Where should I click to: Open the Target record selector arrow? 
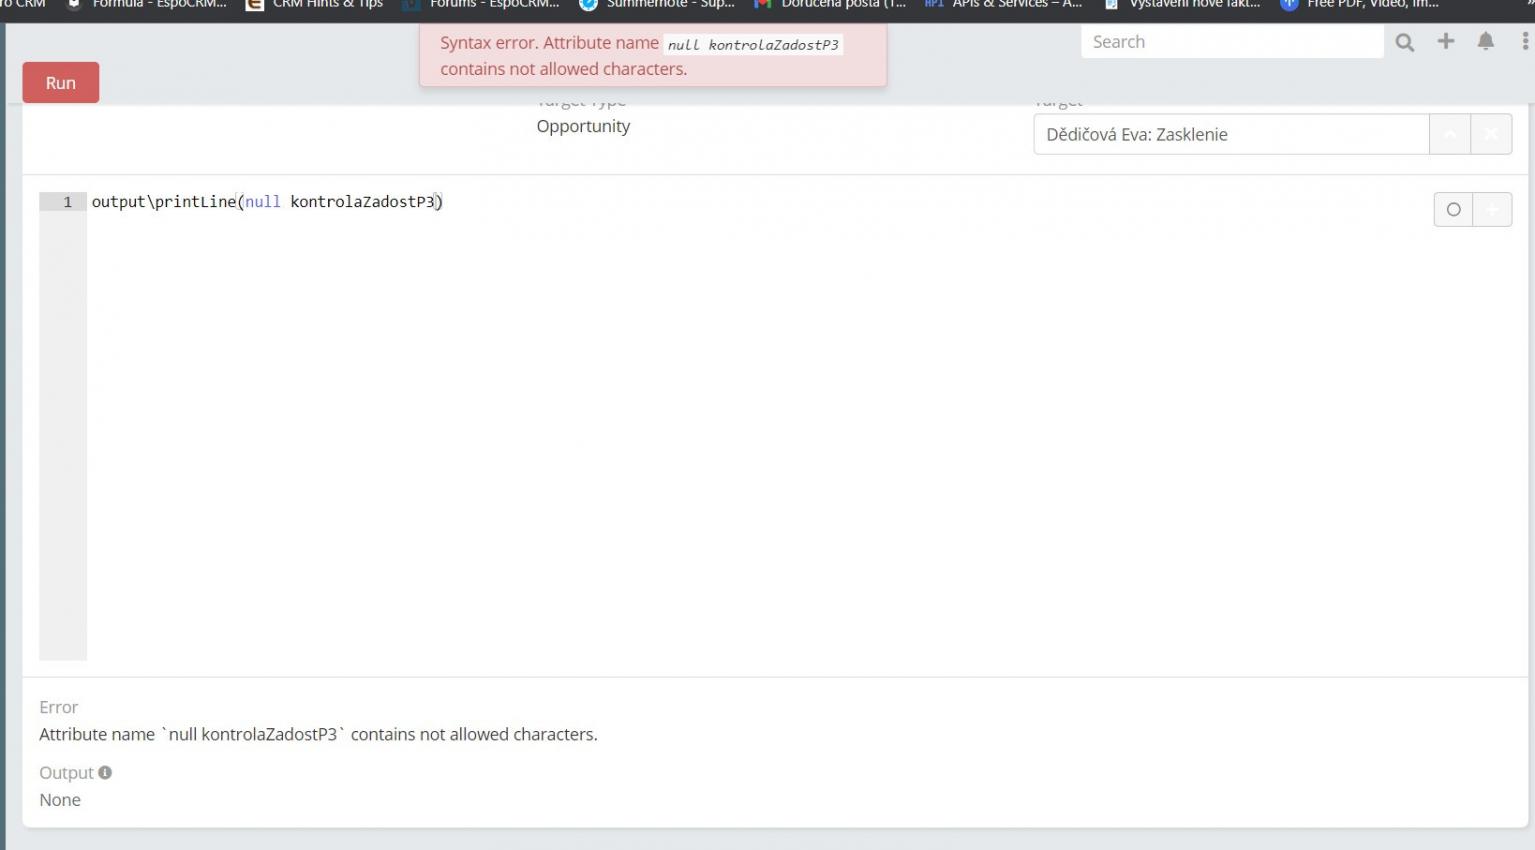[1449, 134]
